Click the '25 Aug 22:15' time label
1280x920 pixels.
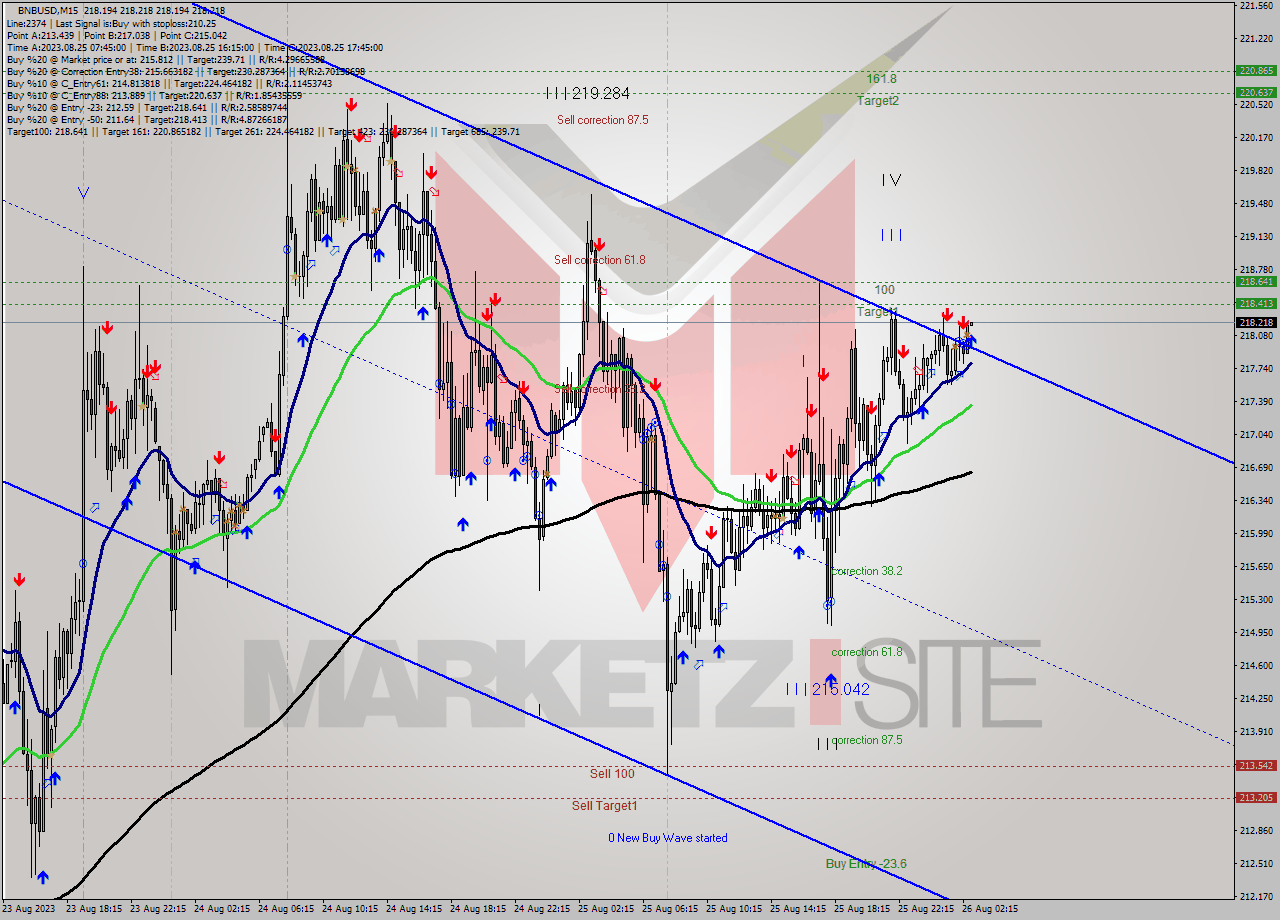926,909
